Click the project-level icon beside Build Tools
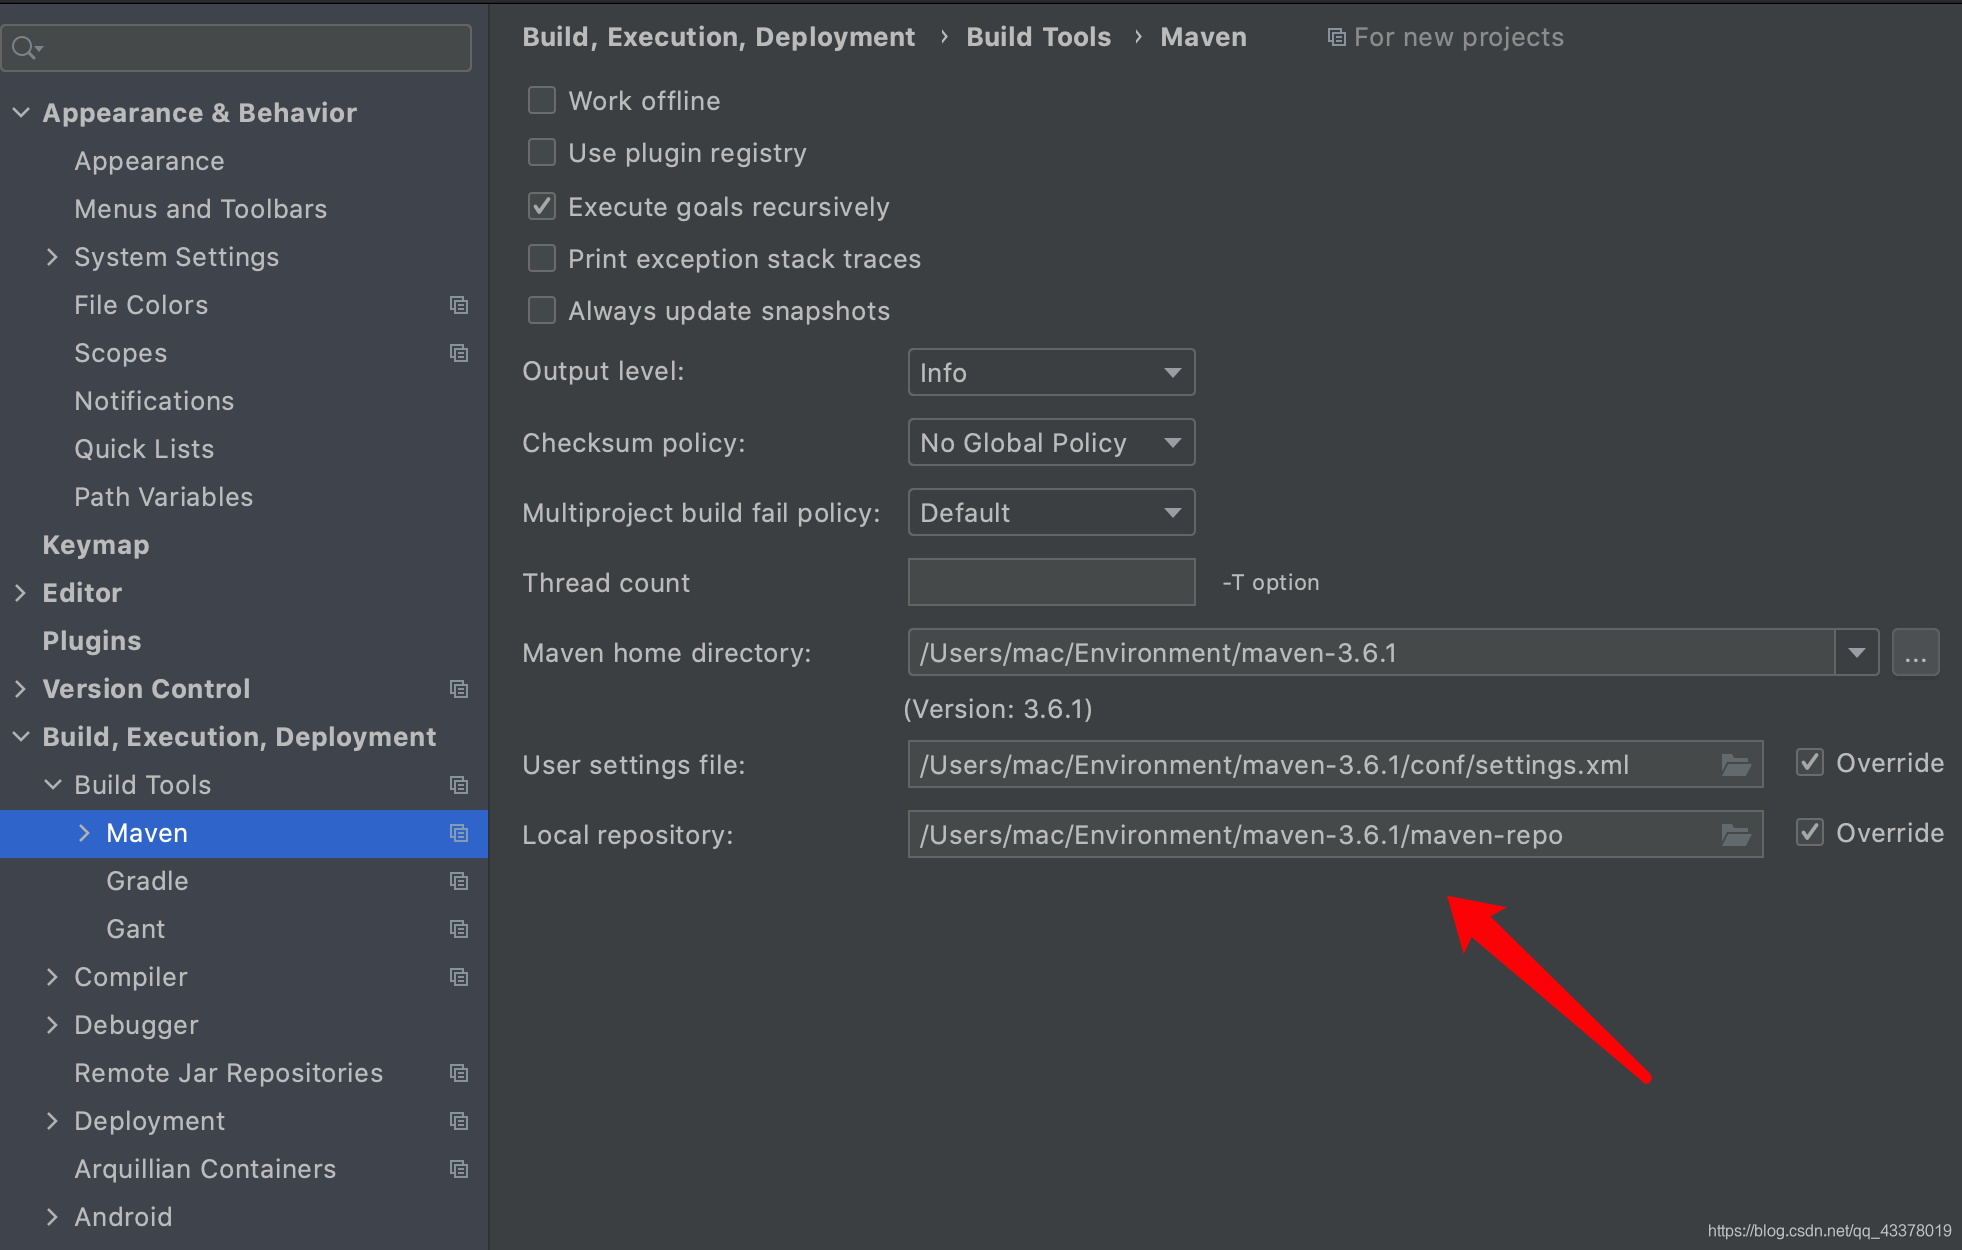 (x=459, y=785)
